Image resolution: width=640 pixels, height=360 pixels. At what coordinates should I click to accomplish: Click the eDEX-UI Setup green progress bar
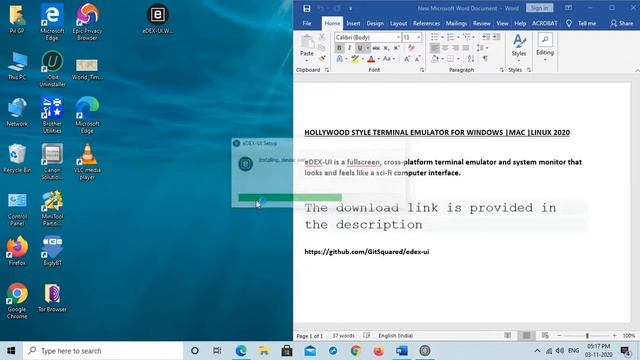[x=290, y=198]
